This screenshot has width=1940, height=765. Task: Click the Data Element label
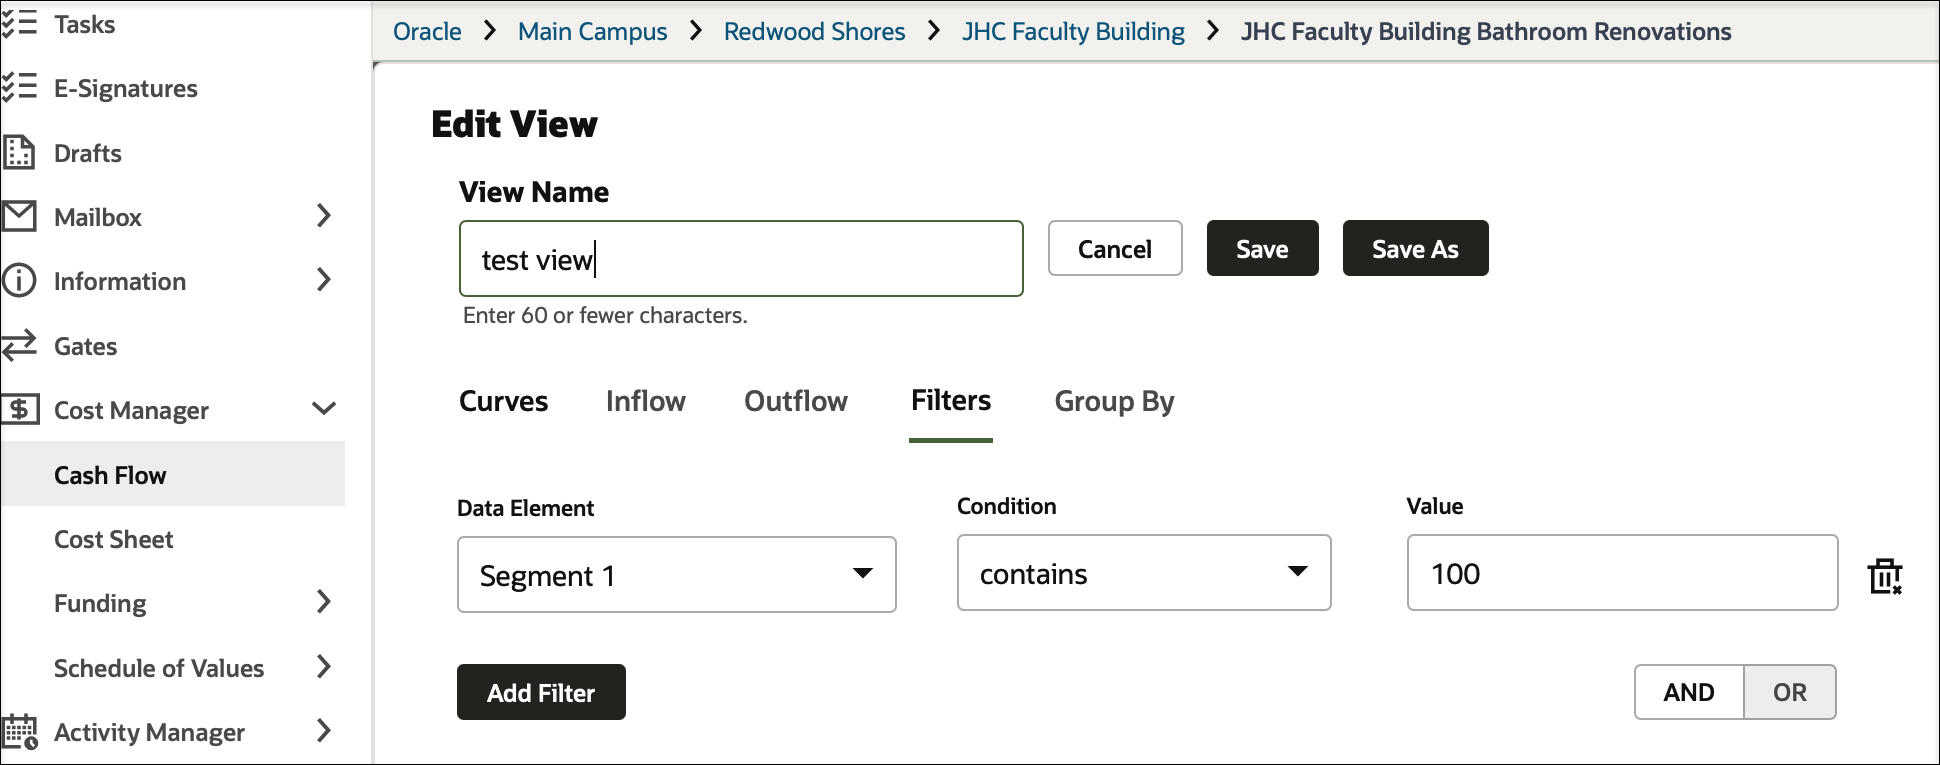pos(525,508)
